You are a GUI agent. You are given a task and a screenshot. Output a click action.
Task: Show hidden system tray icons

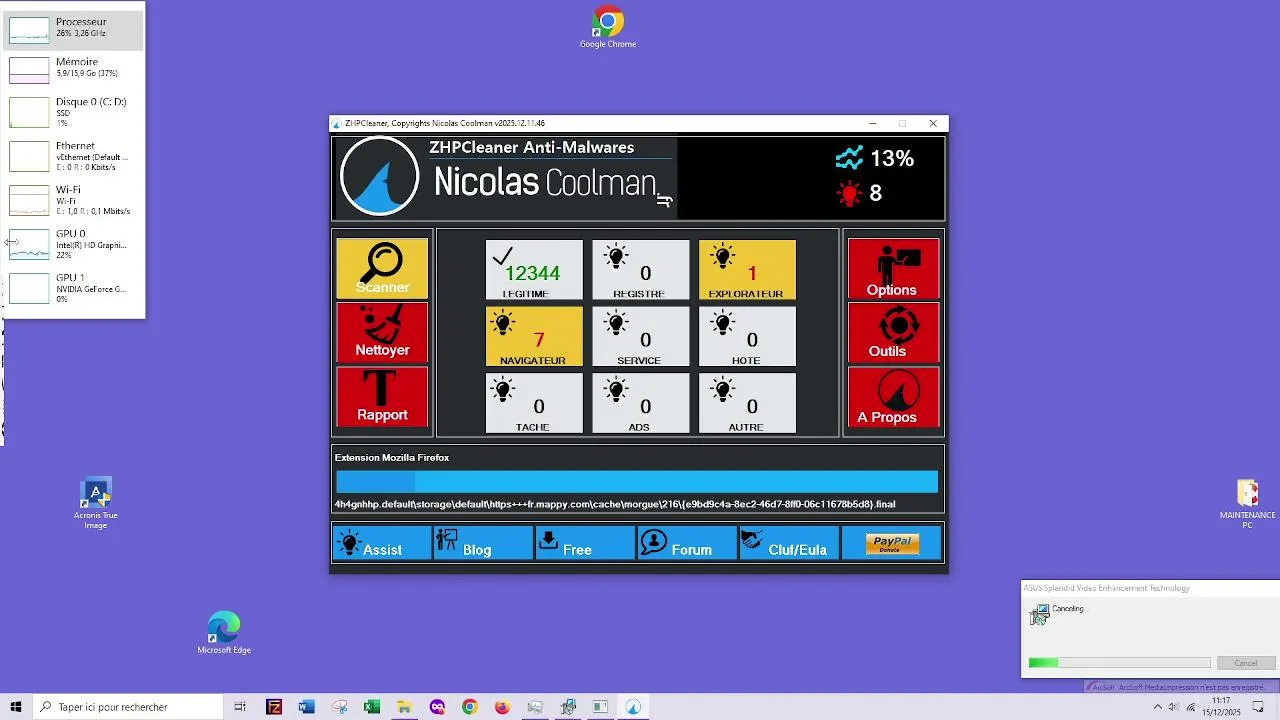[1158, 707]
